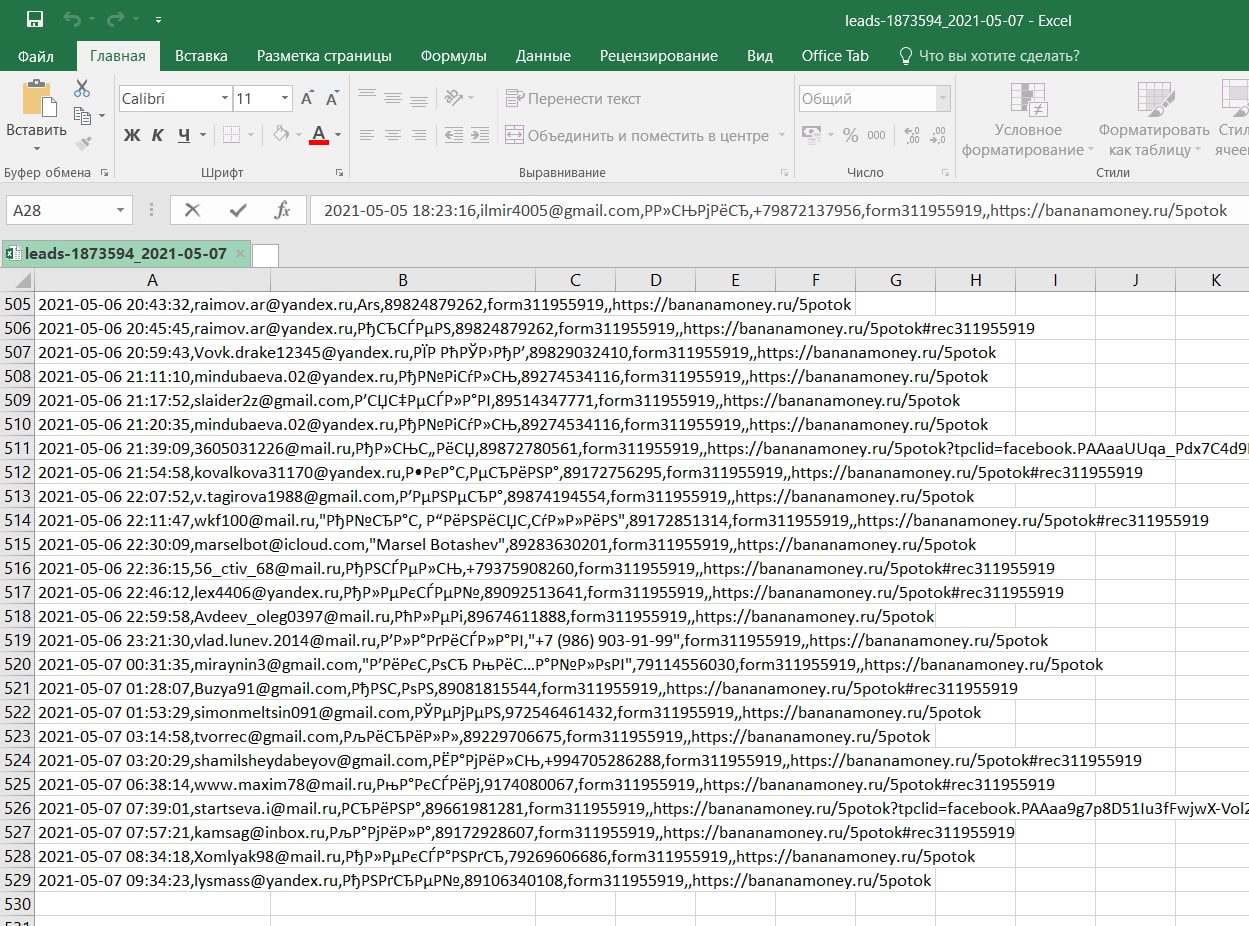Toggle bold Ж formatting
Screen dimensions: 1249x926
(x=132, y=135)
